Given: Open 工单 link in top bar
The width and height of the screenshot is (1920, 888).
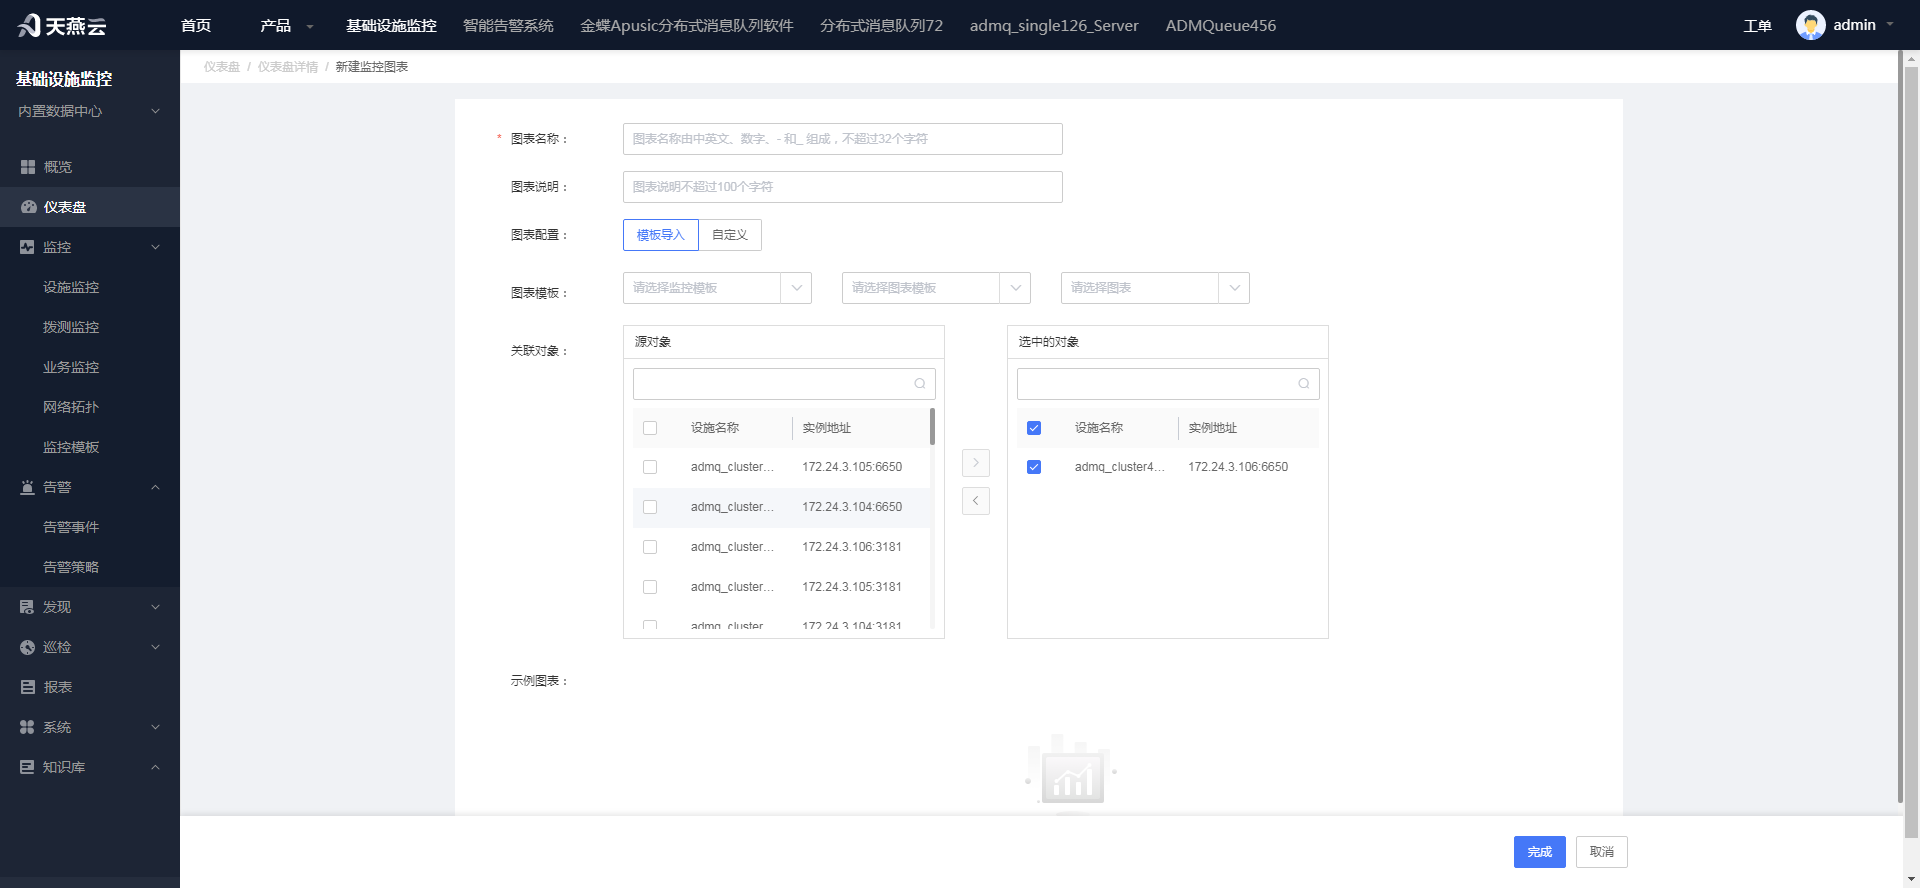Looking at the screenshot, I should 1757,26.
